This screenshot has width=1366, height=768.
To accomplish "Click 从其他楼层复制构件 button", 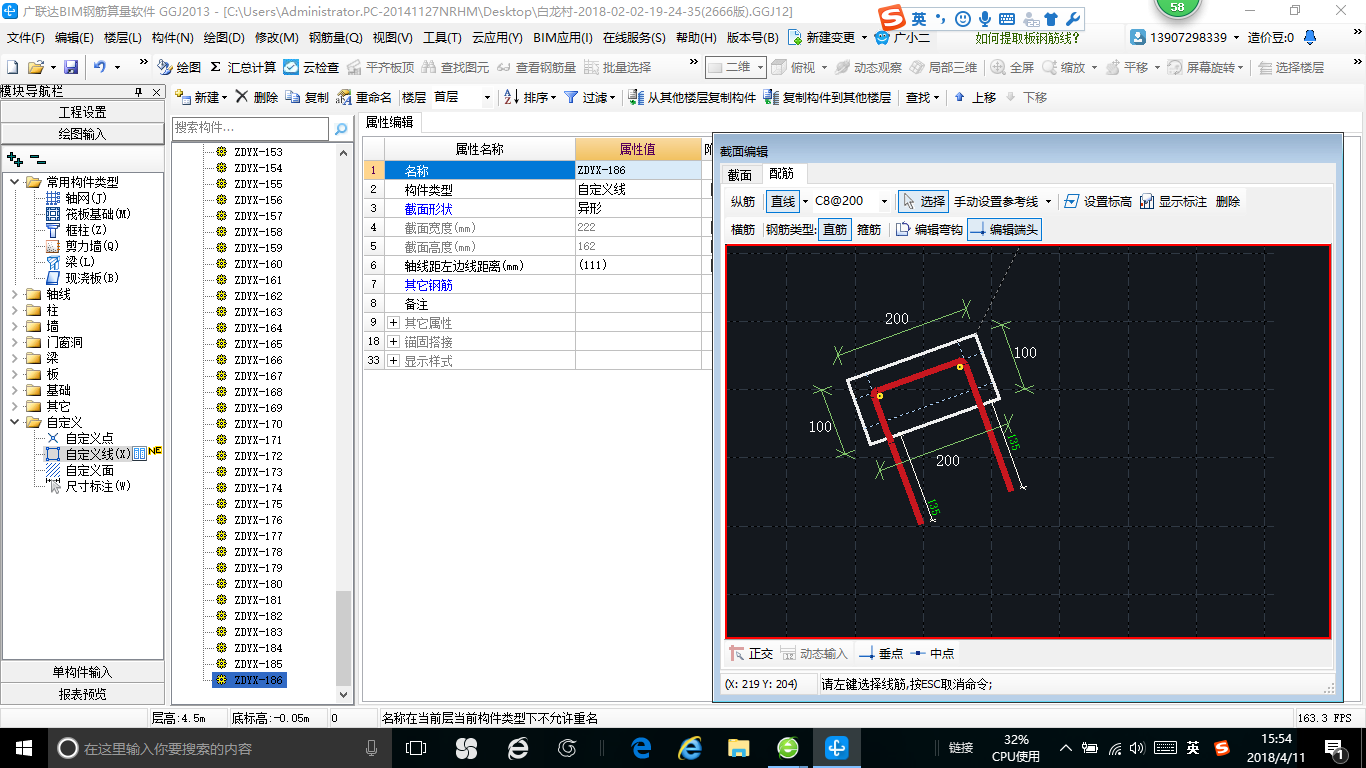I will (692, 97).
